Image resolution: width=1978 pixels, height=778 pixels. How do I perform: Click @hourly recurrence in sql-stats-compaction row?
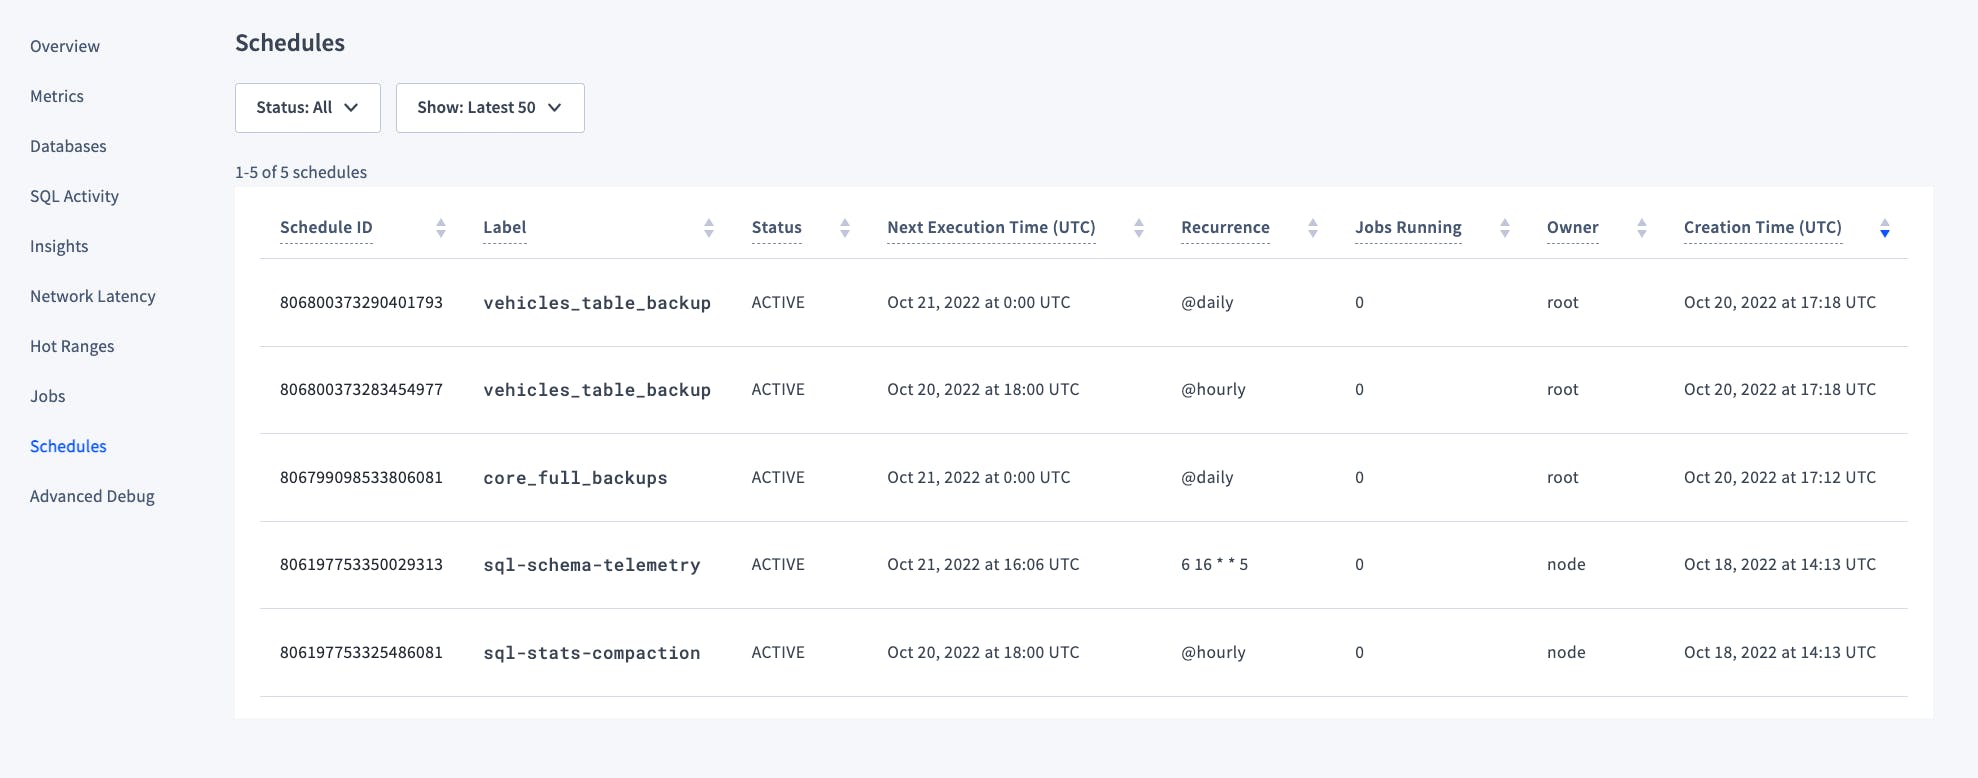point(1213,652)
